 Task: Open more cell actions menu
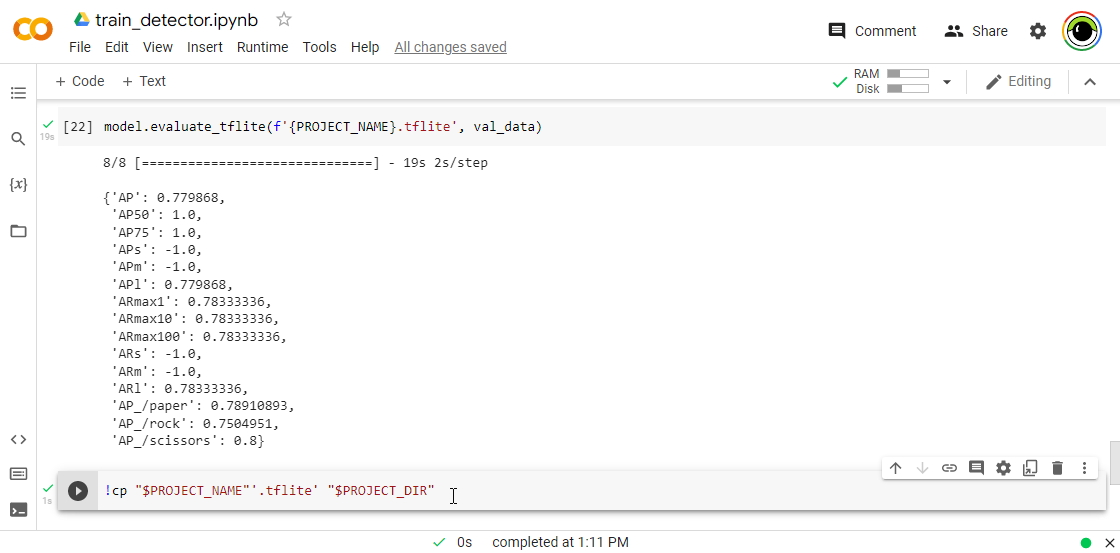point(1084,468)
